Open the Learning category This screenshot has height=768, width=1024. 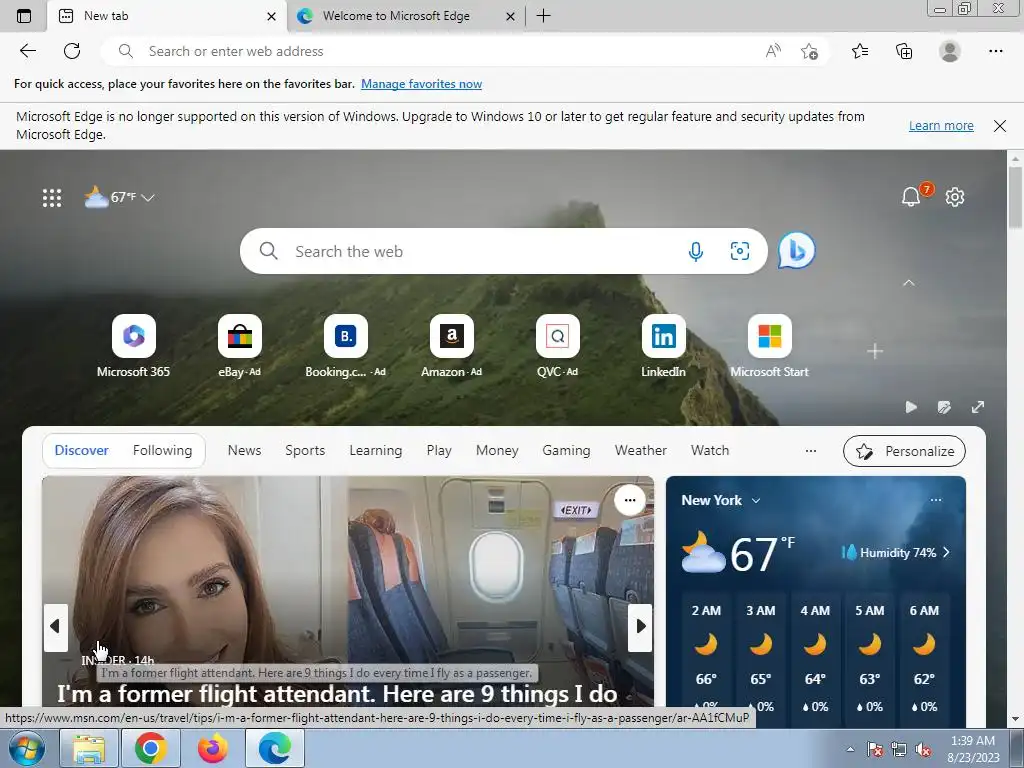376,451
